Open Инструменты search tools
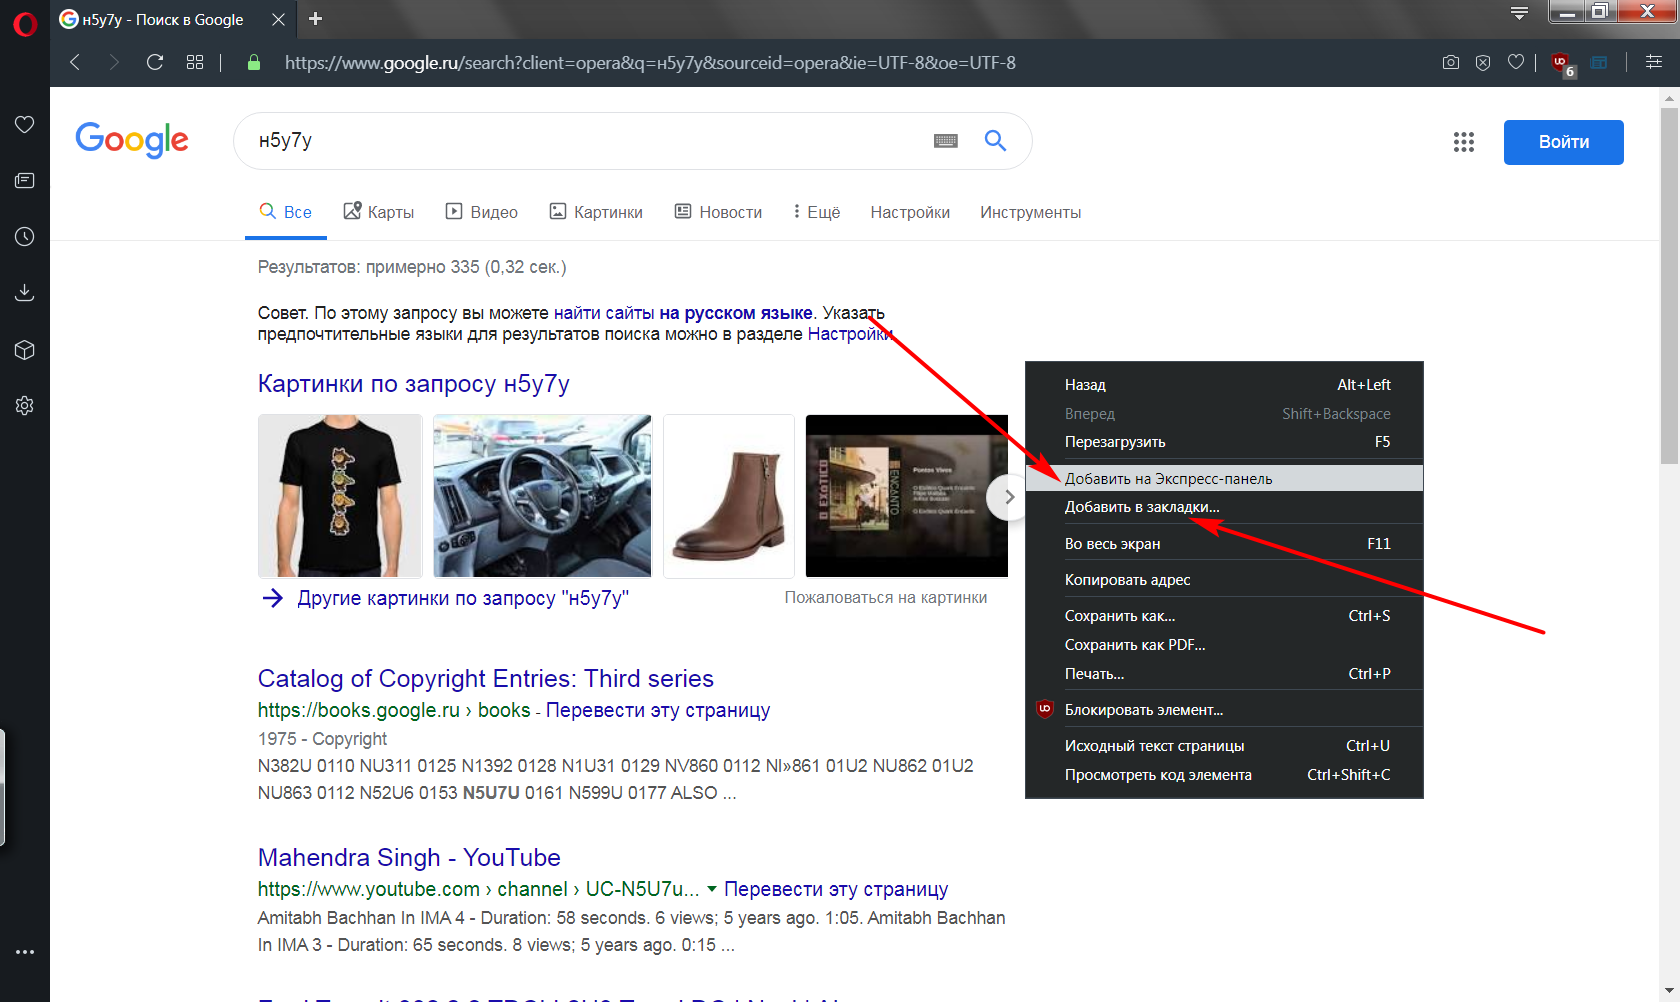Screen dimensions: 1680x1002 point(1030,212)
